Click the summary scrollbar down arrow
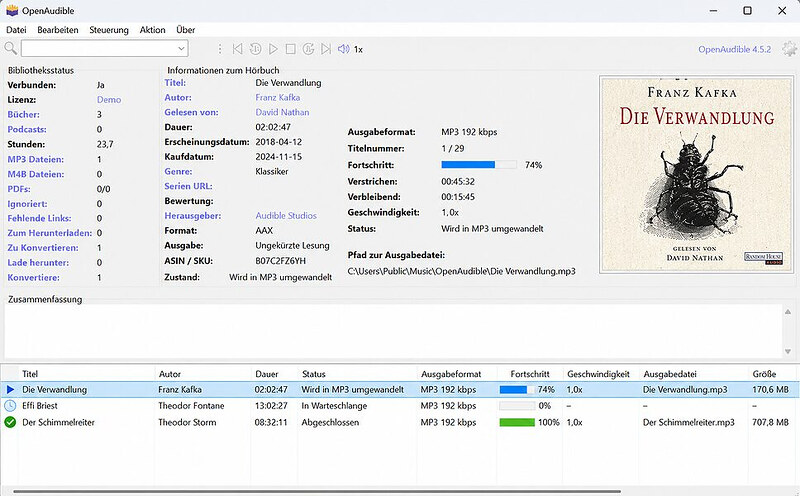The height and width of the screenshot is (496, 800). click(x=788, y=351)
